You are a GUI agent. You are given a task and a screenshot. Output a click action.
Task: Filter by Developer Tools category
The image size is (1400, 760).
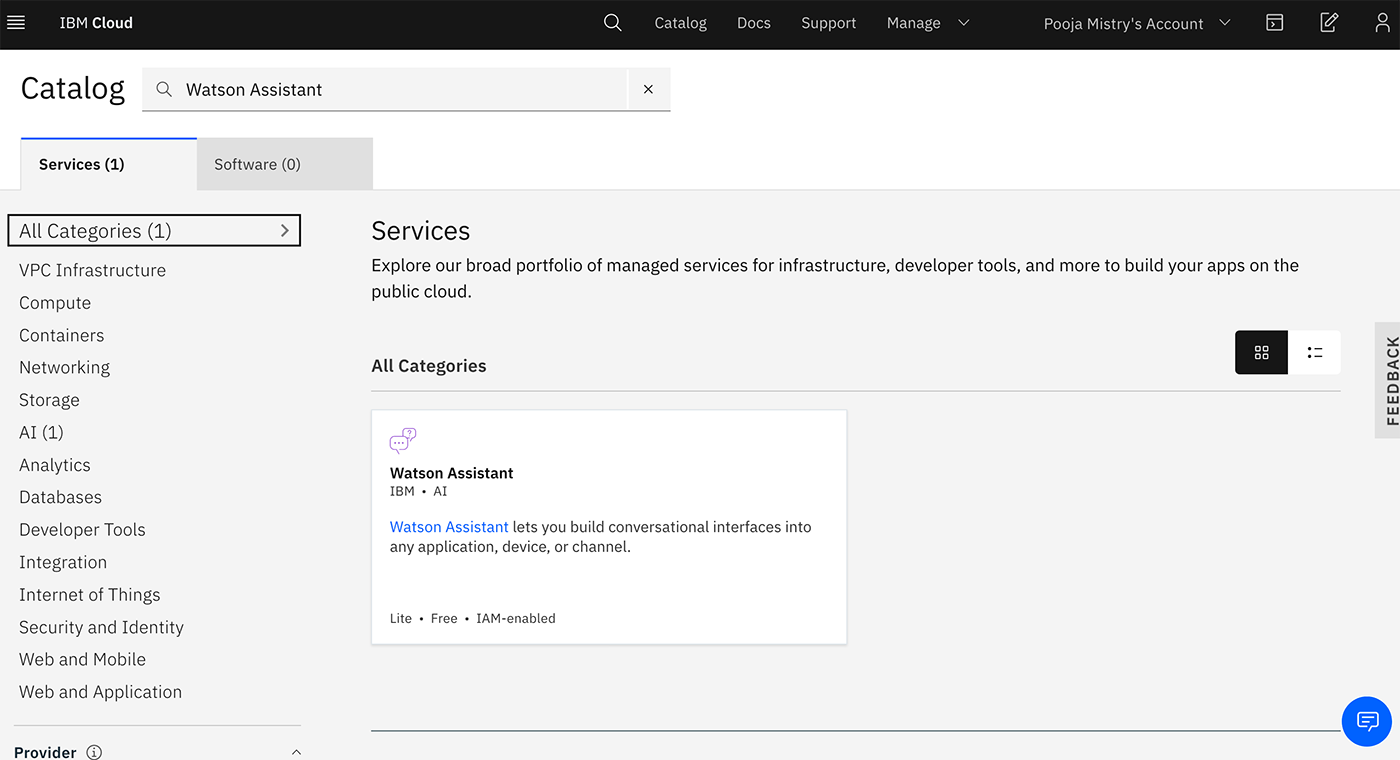coord(82,530)
